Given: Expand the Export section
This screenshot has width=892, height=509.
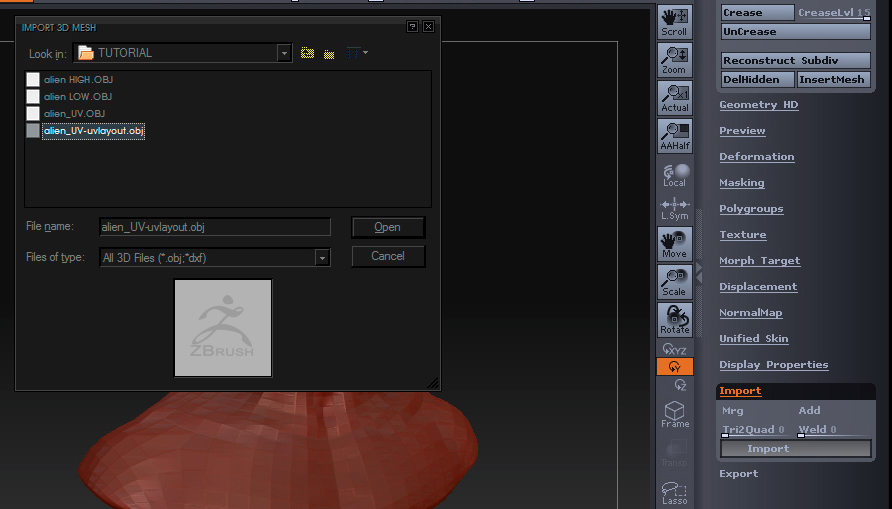Looking at the screenshot, I should [738, 474].
